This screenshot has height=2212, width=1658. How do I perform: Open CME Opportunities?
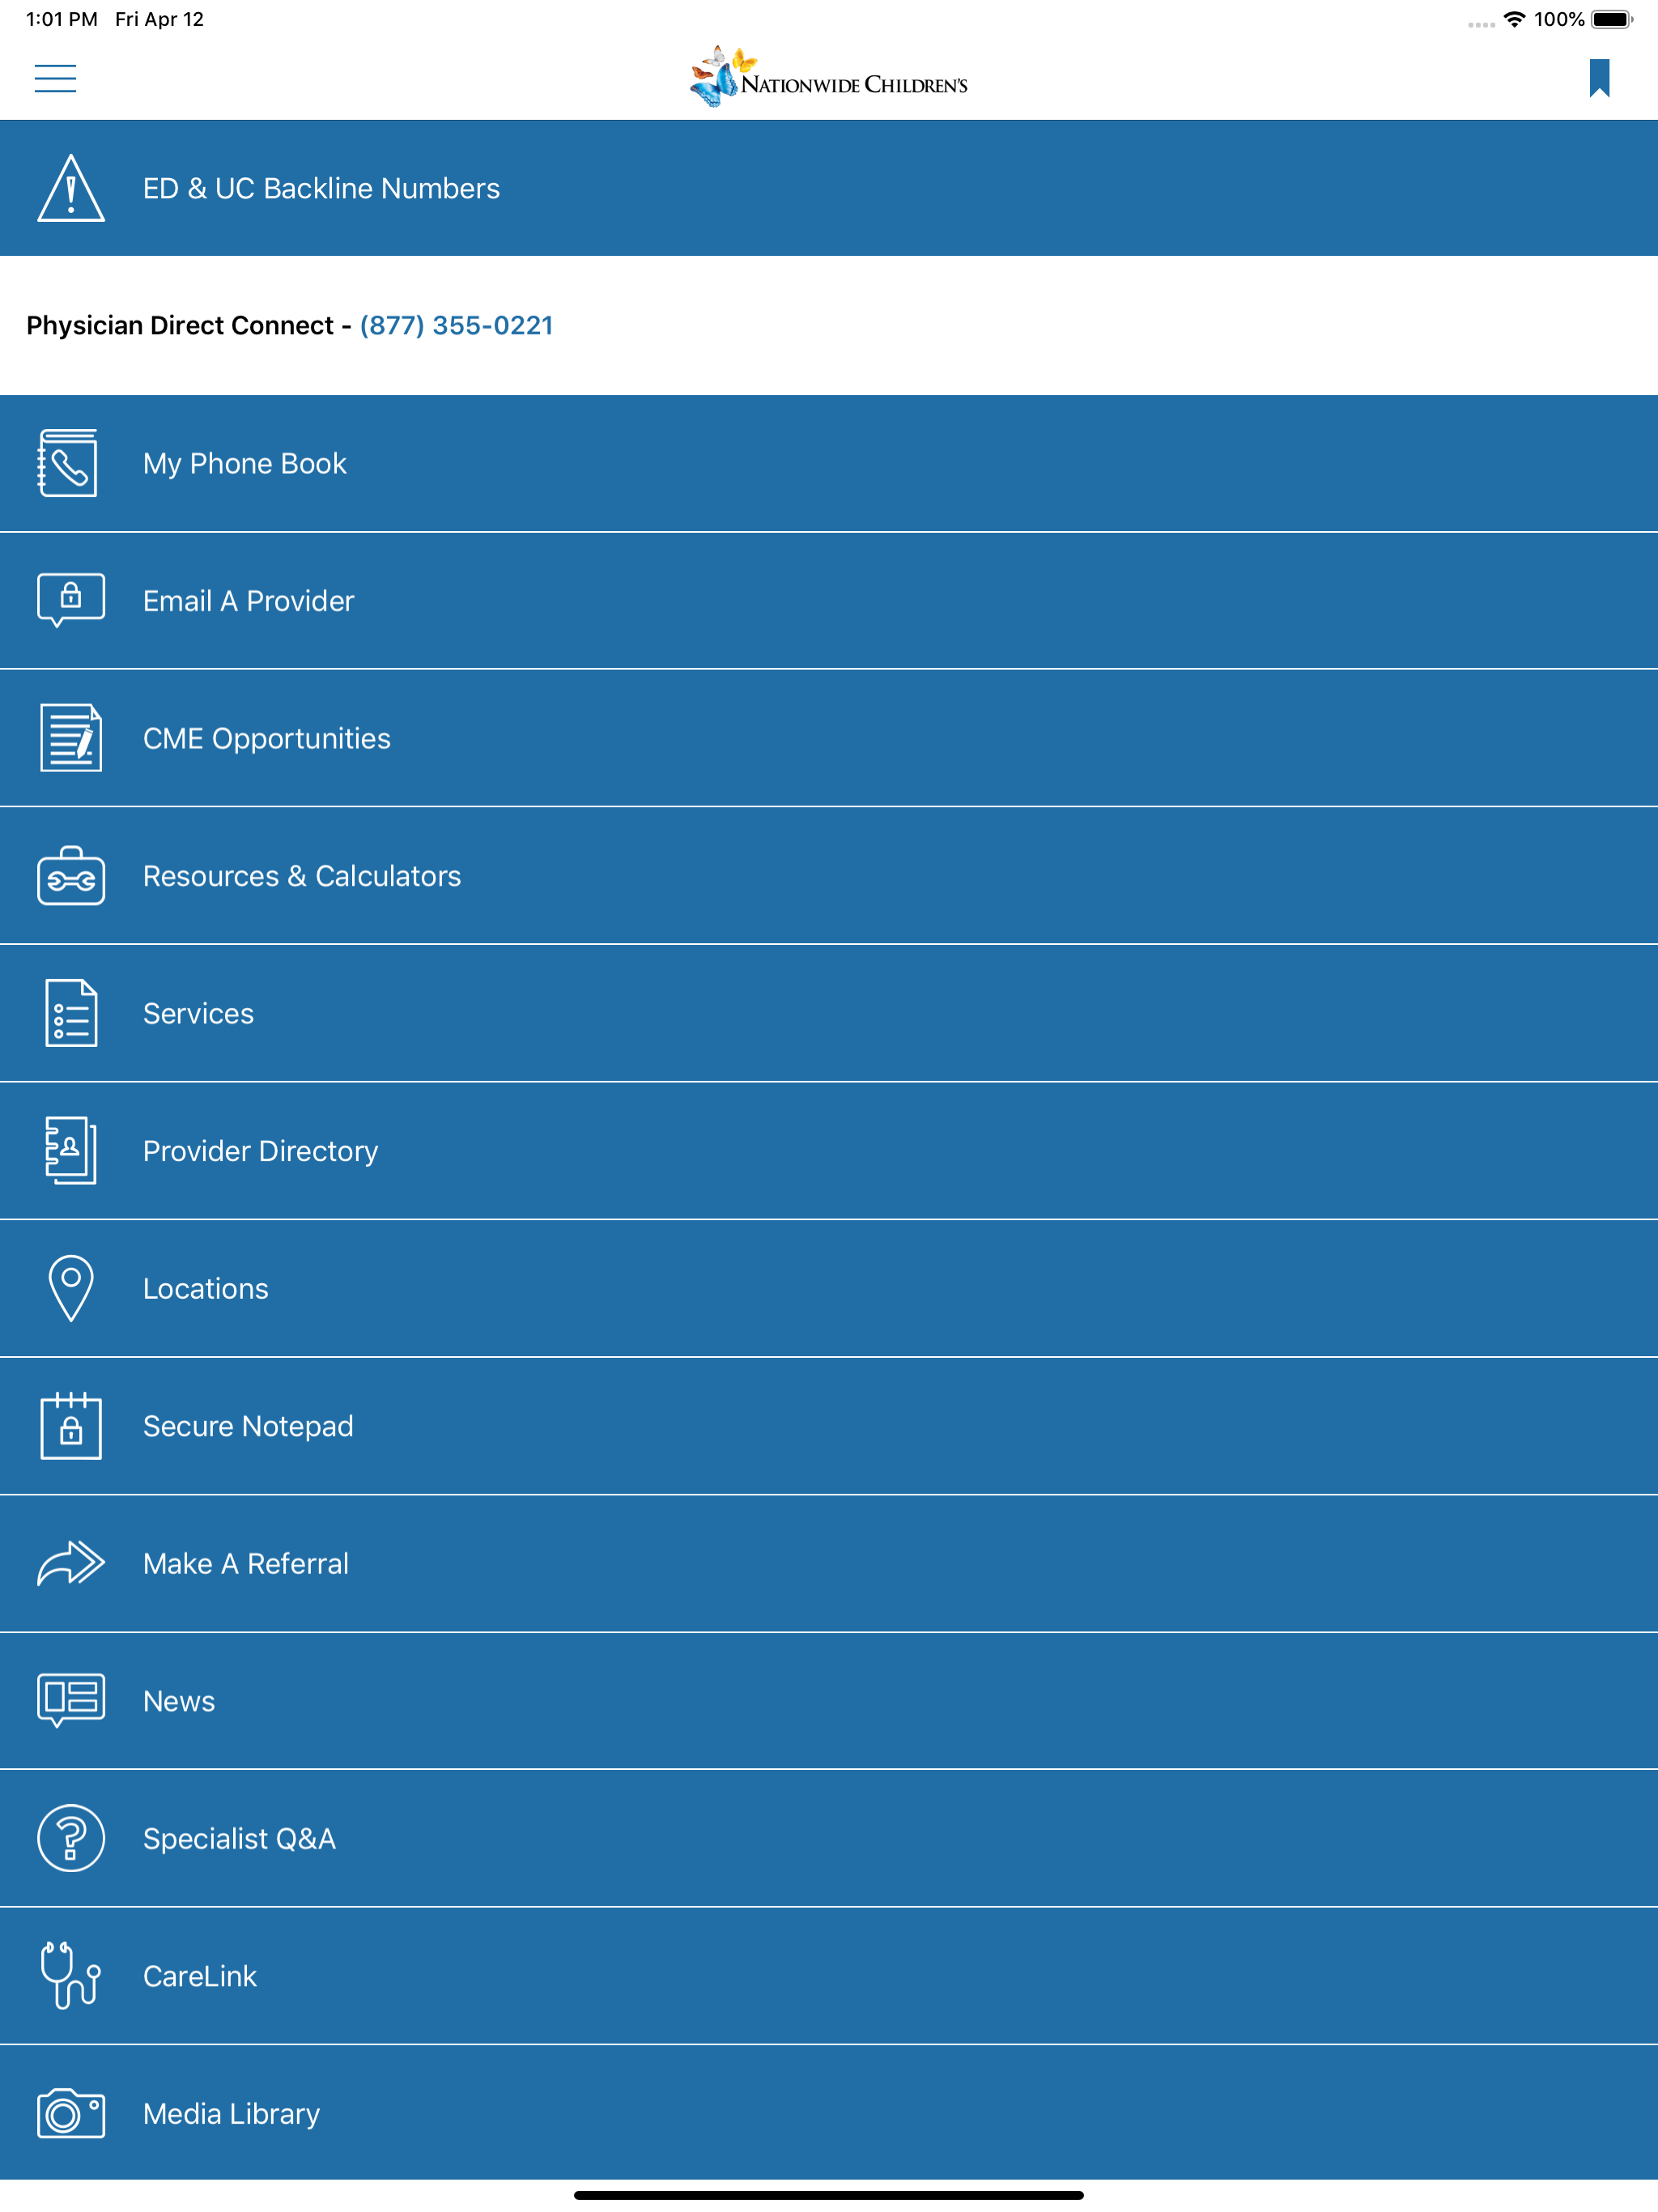829,738
